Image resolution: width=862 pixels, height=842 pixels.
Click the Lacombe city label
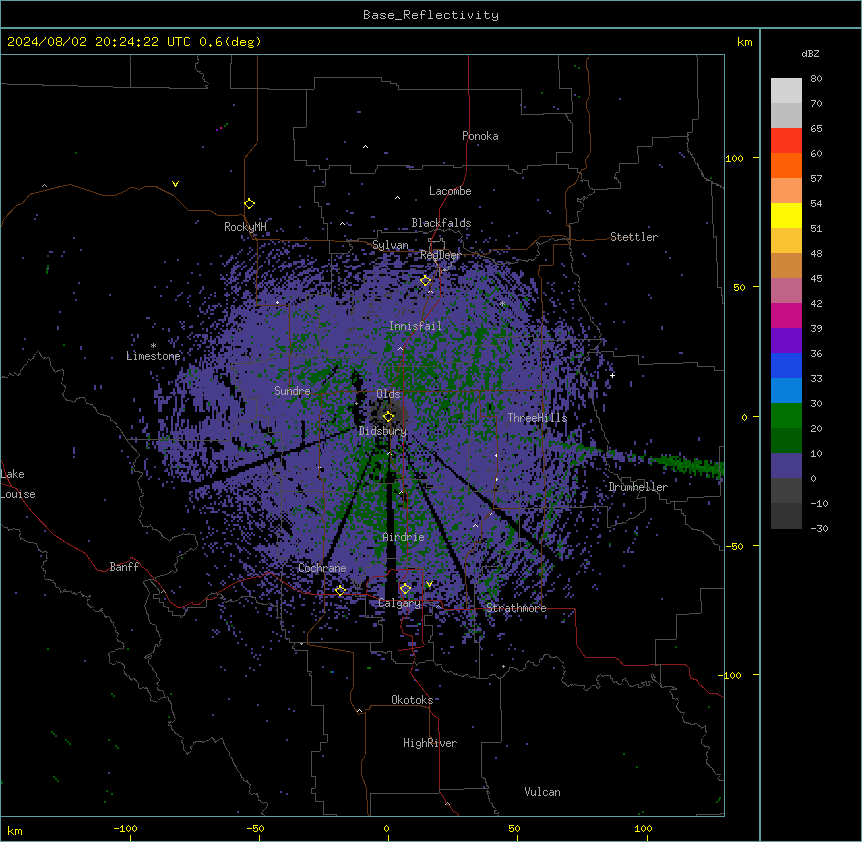tap(450, 191)
